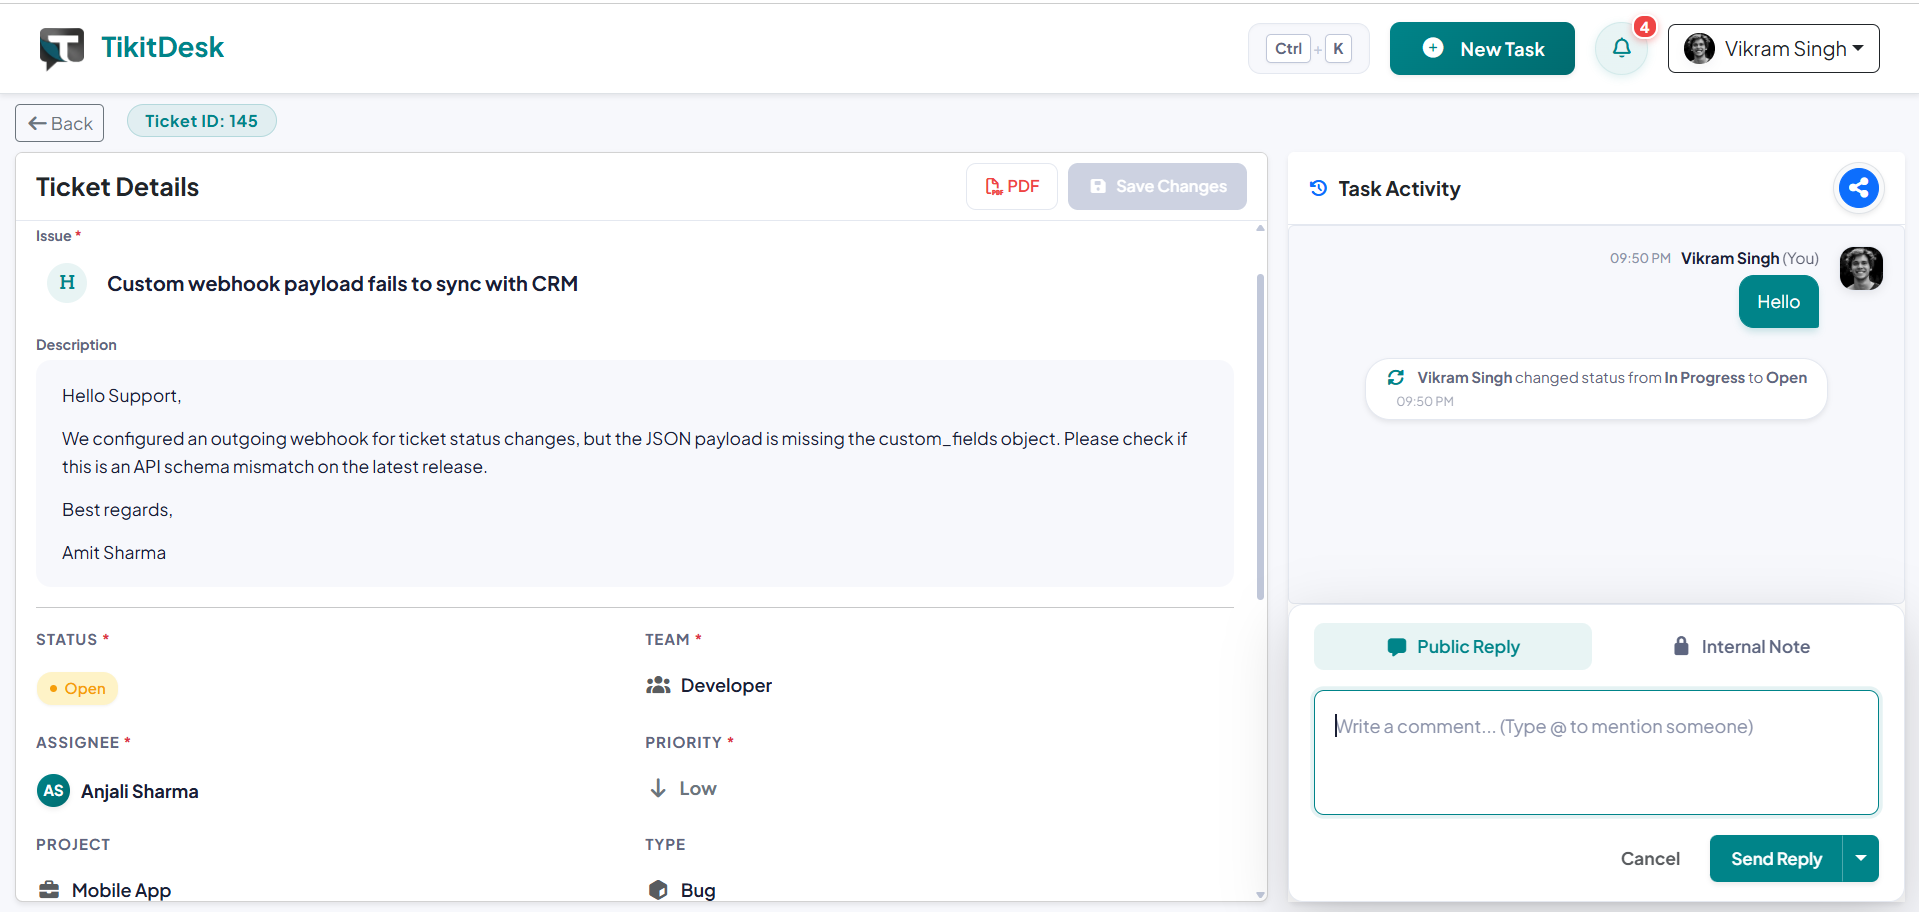1919x912 pixels.
Task: Click the Bug type cube icon
Action: pos(658,889)
